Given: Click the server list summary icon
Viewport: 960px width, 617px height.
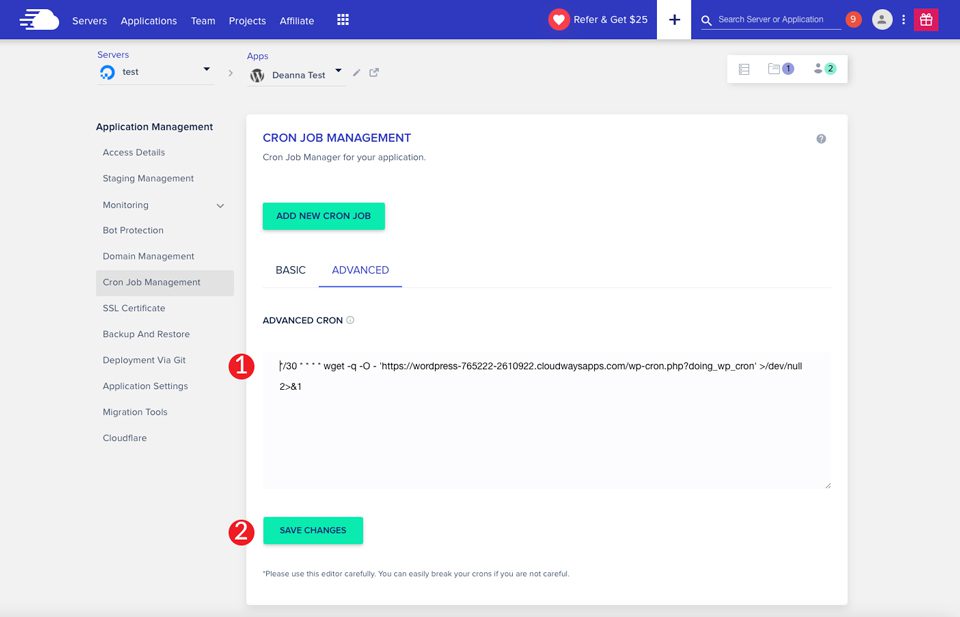Looking at the screenshot, I should (x=742, y=68).
